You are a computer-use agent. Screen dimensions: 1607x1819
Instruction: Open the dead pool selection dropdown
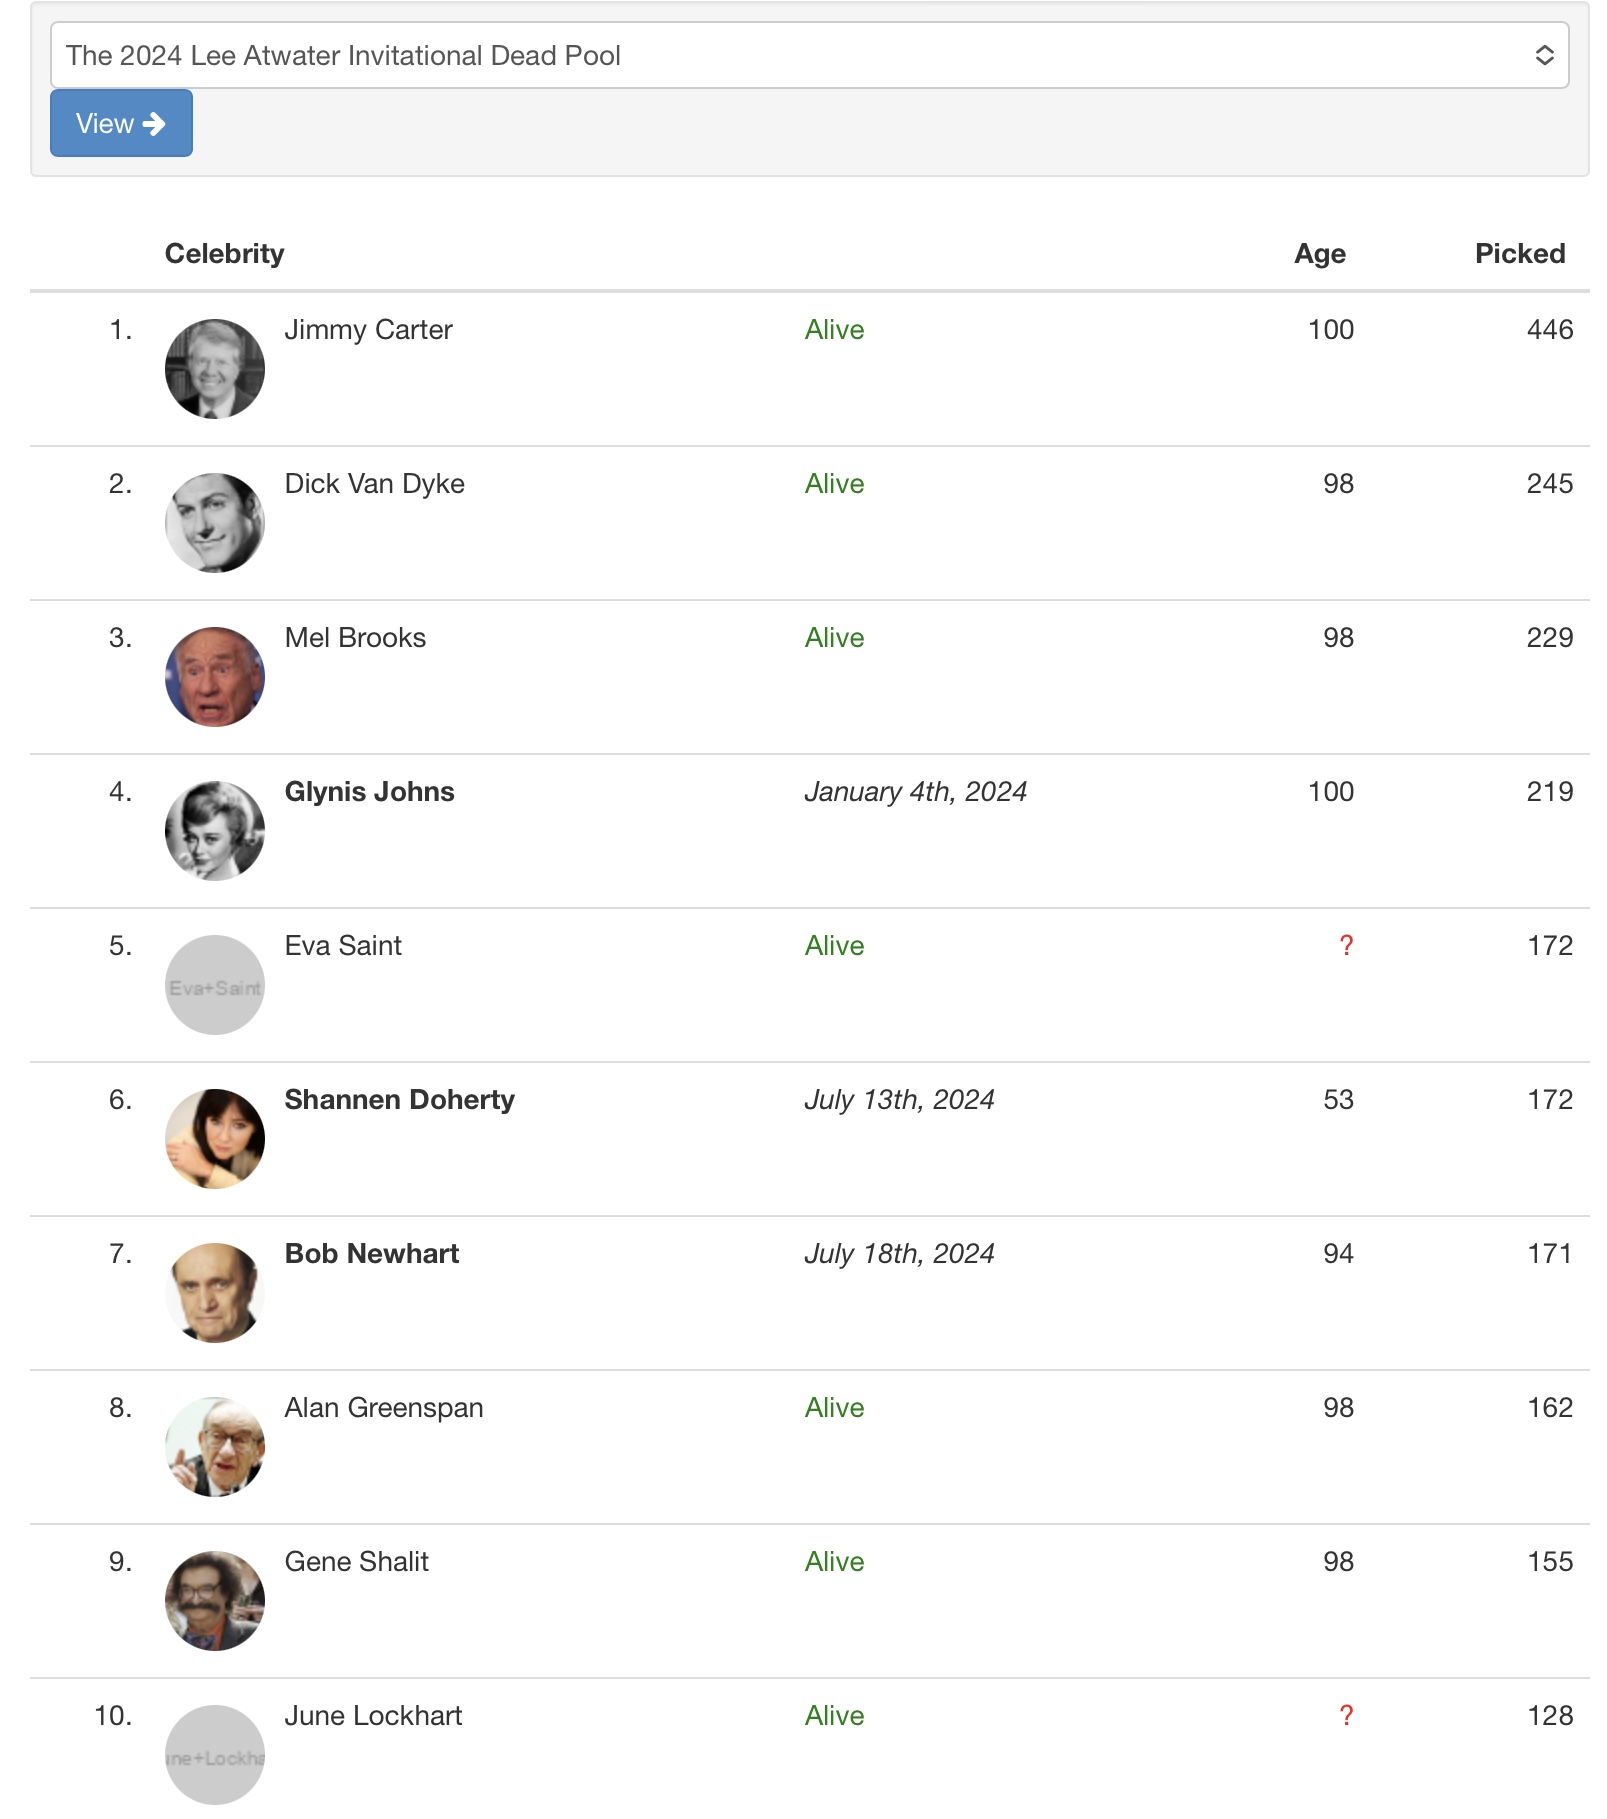808,55
